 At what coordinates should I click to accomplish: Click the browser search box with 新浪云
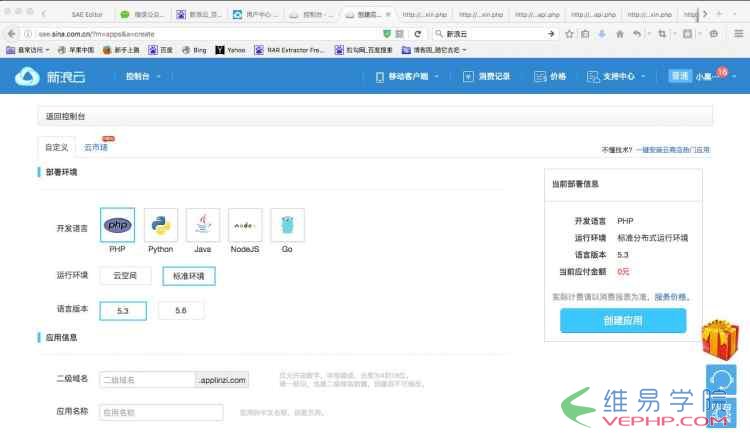493,34
